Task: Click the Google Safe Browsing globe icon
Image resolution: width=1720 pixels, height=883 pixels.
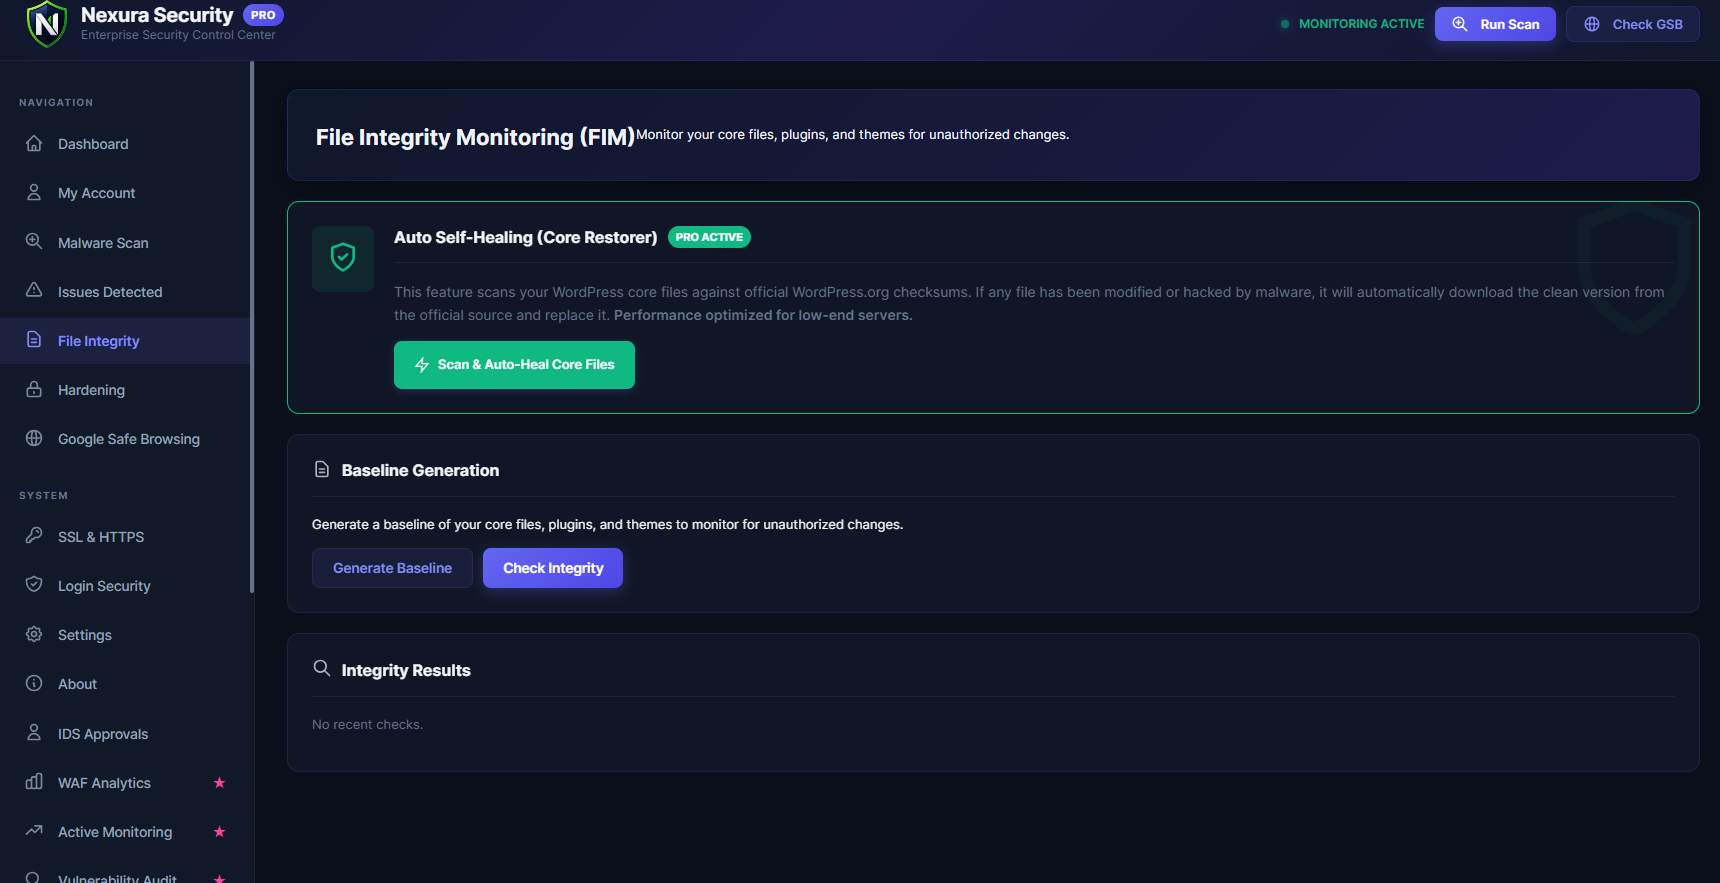Action: click(34, 438)
